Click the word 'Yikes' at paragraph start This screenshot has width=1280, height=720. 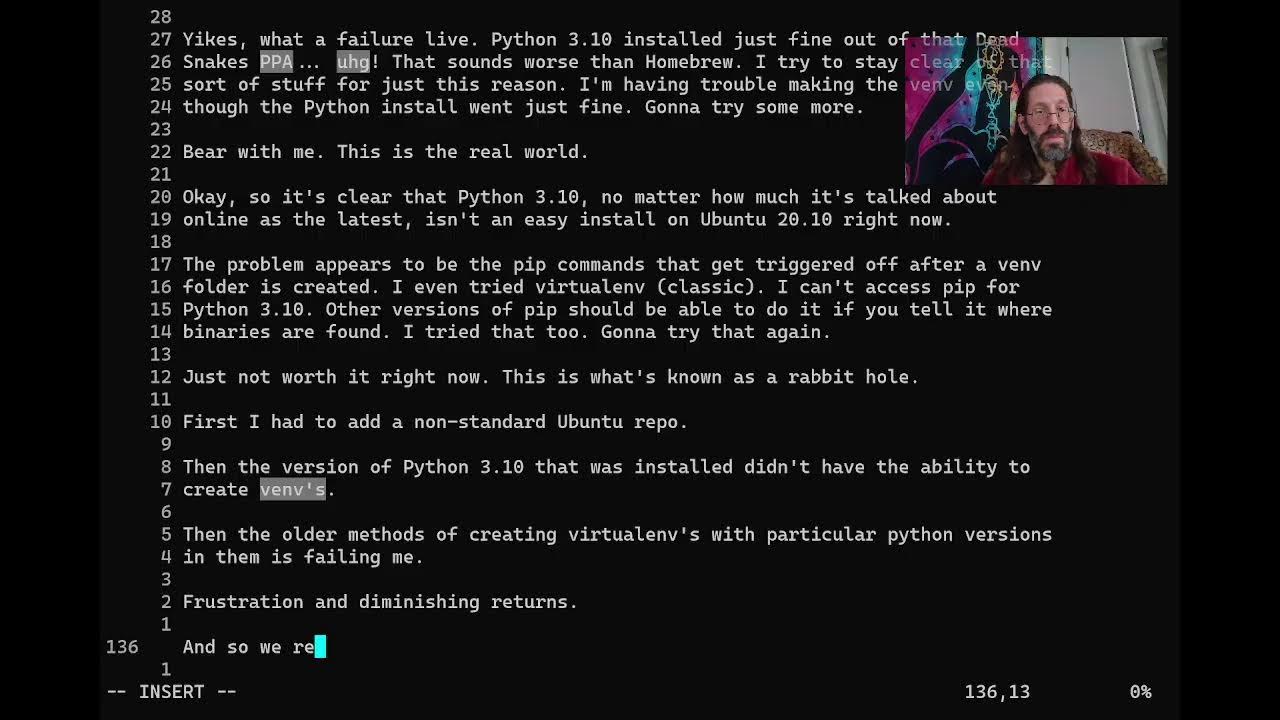210,40
